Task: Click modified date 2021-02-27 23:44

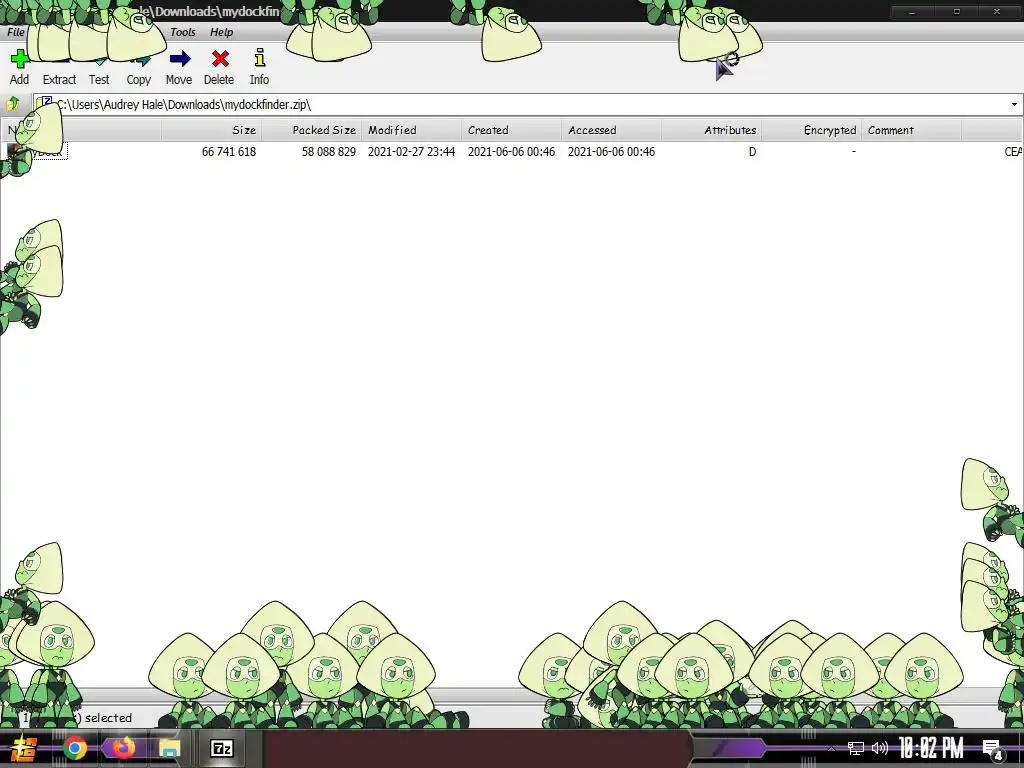Action: tap(411, 152)
